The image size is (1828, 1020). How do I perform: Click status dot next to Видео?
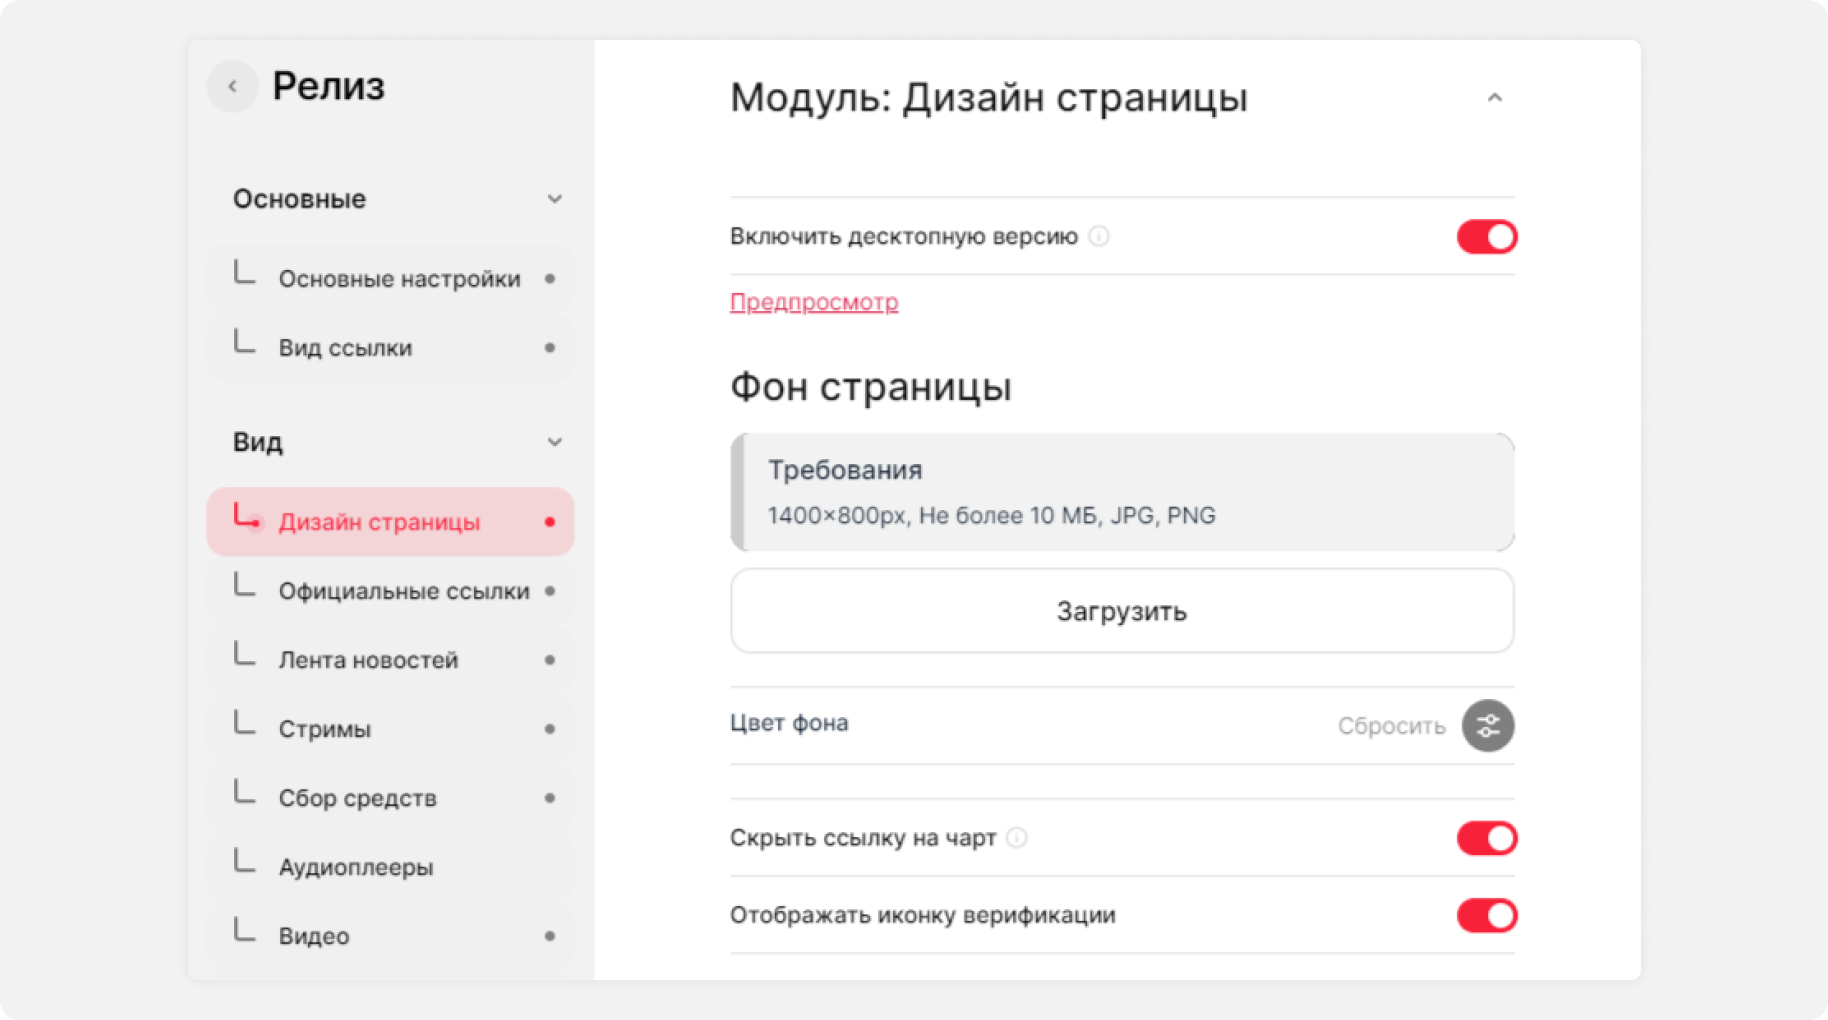pos(550,936)
